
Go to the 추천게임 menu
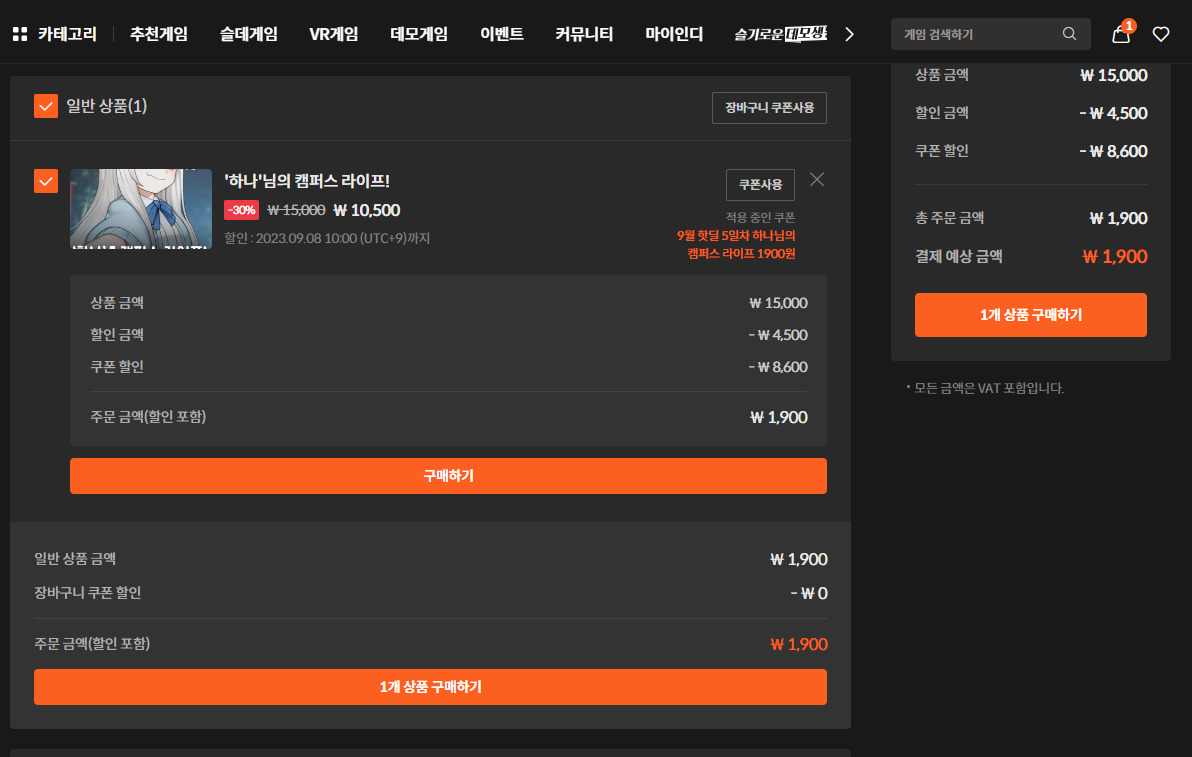[x=158, y=34]
